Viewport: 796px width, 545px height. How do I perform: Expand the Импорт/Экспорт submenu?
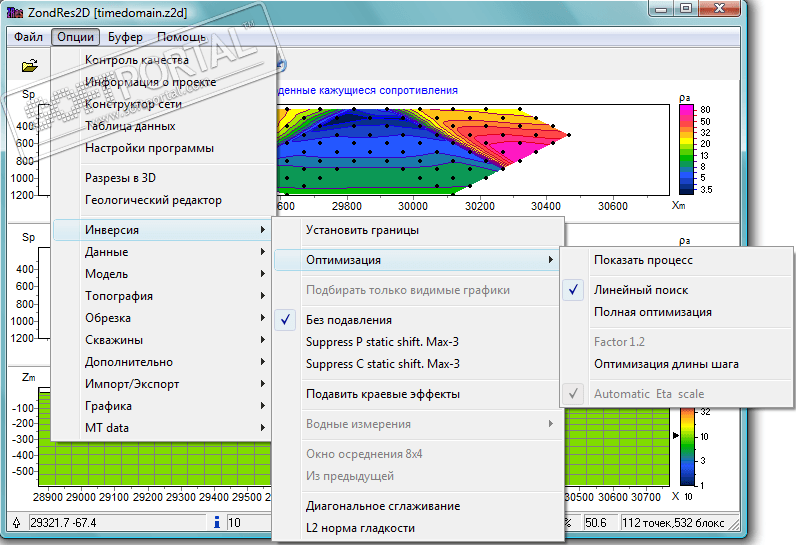(162, 384)
